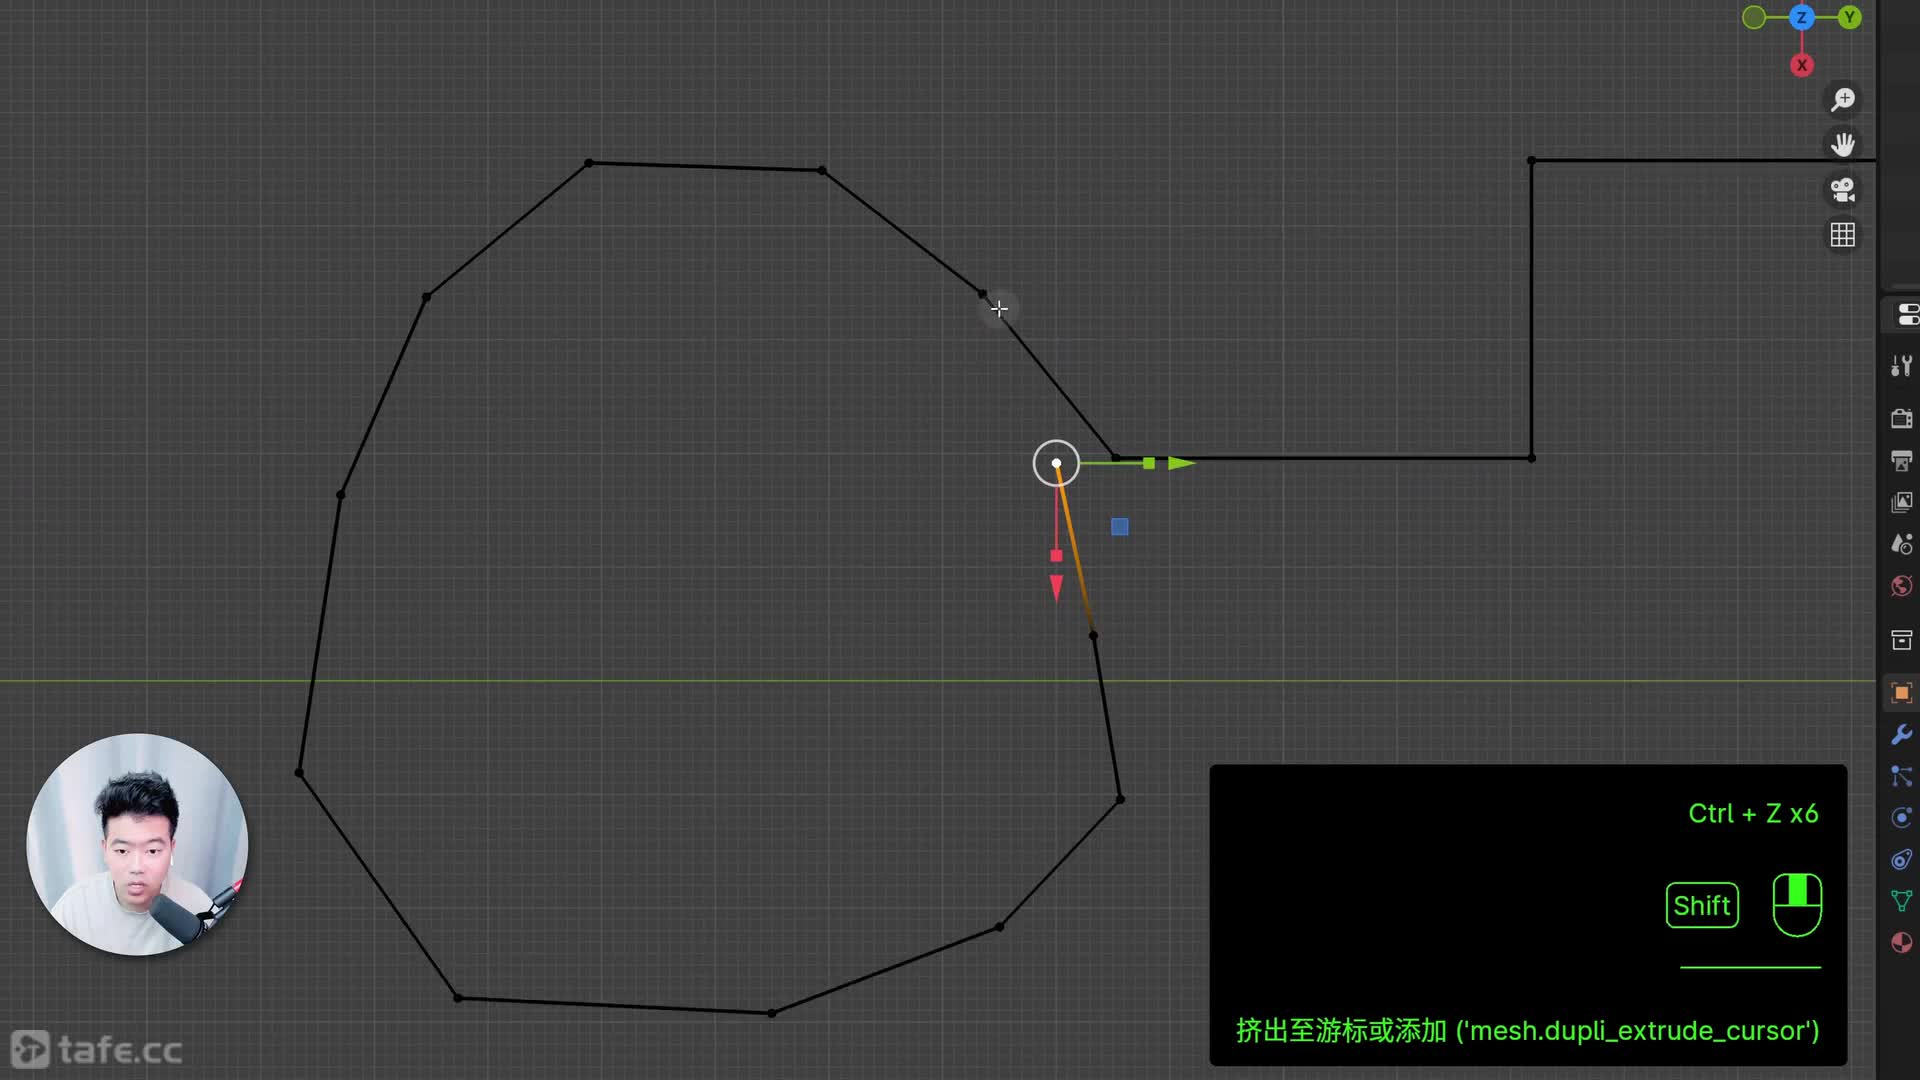Open the View Layer properties tab
The height and width of the screenshot is (1080, 1920).
click(x=1901, y=502)
